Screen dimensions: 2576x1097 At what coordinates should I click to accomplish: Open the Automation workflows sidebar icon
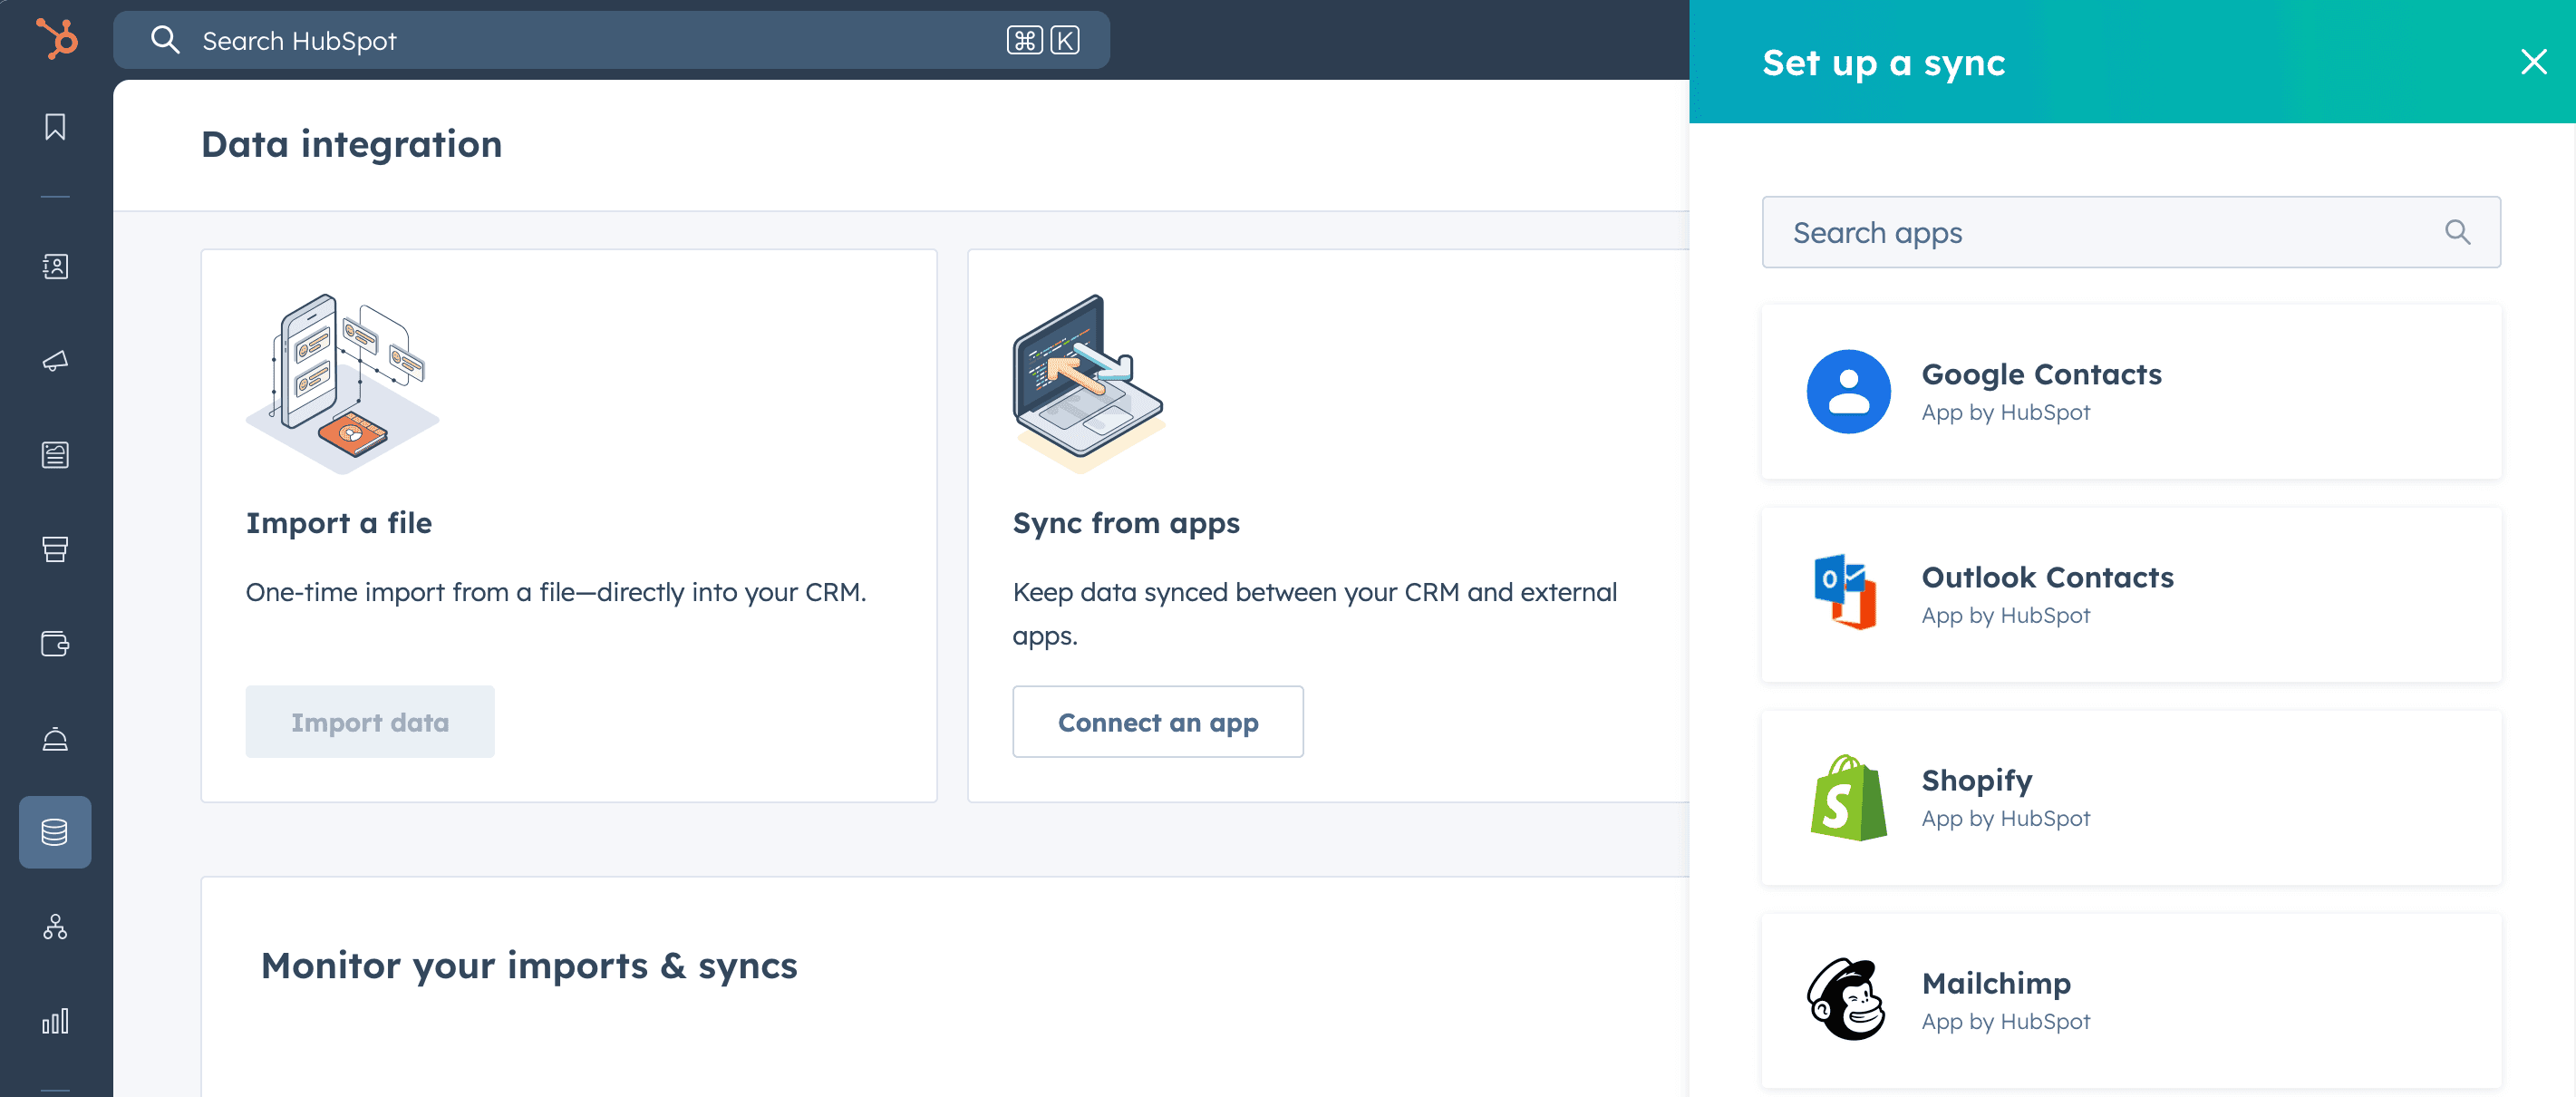point(55,927)
